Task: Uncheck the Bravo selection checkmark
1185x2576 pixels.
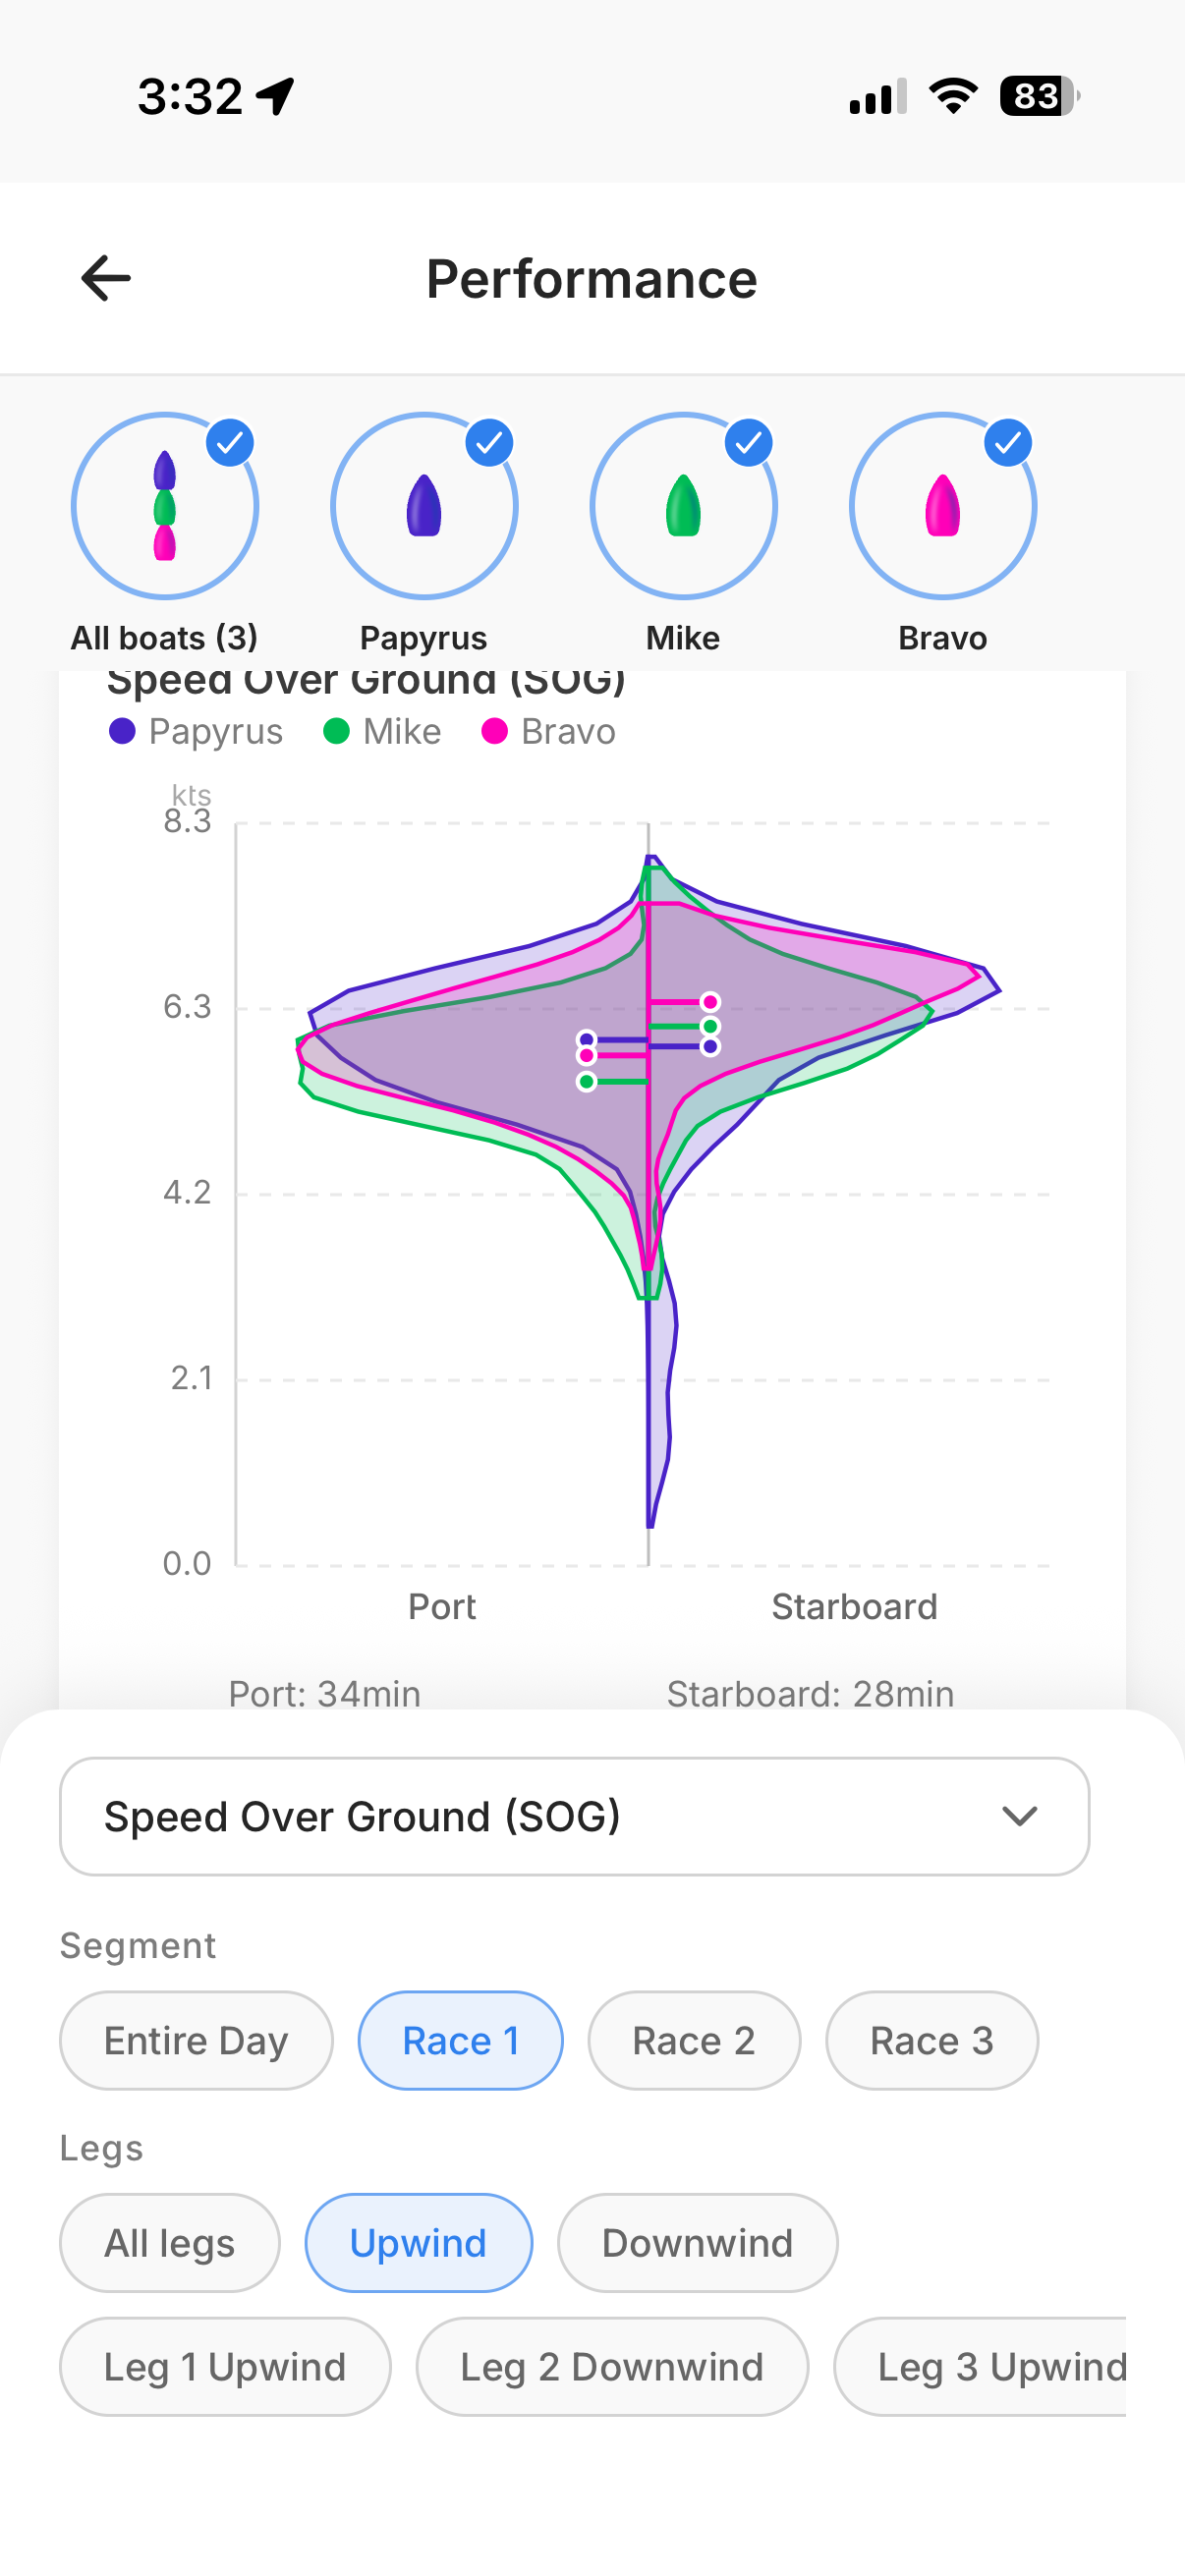Action: [1007, 442]
